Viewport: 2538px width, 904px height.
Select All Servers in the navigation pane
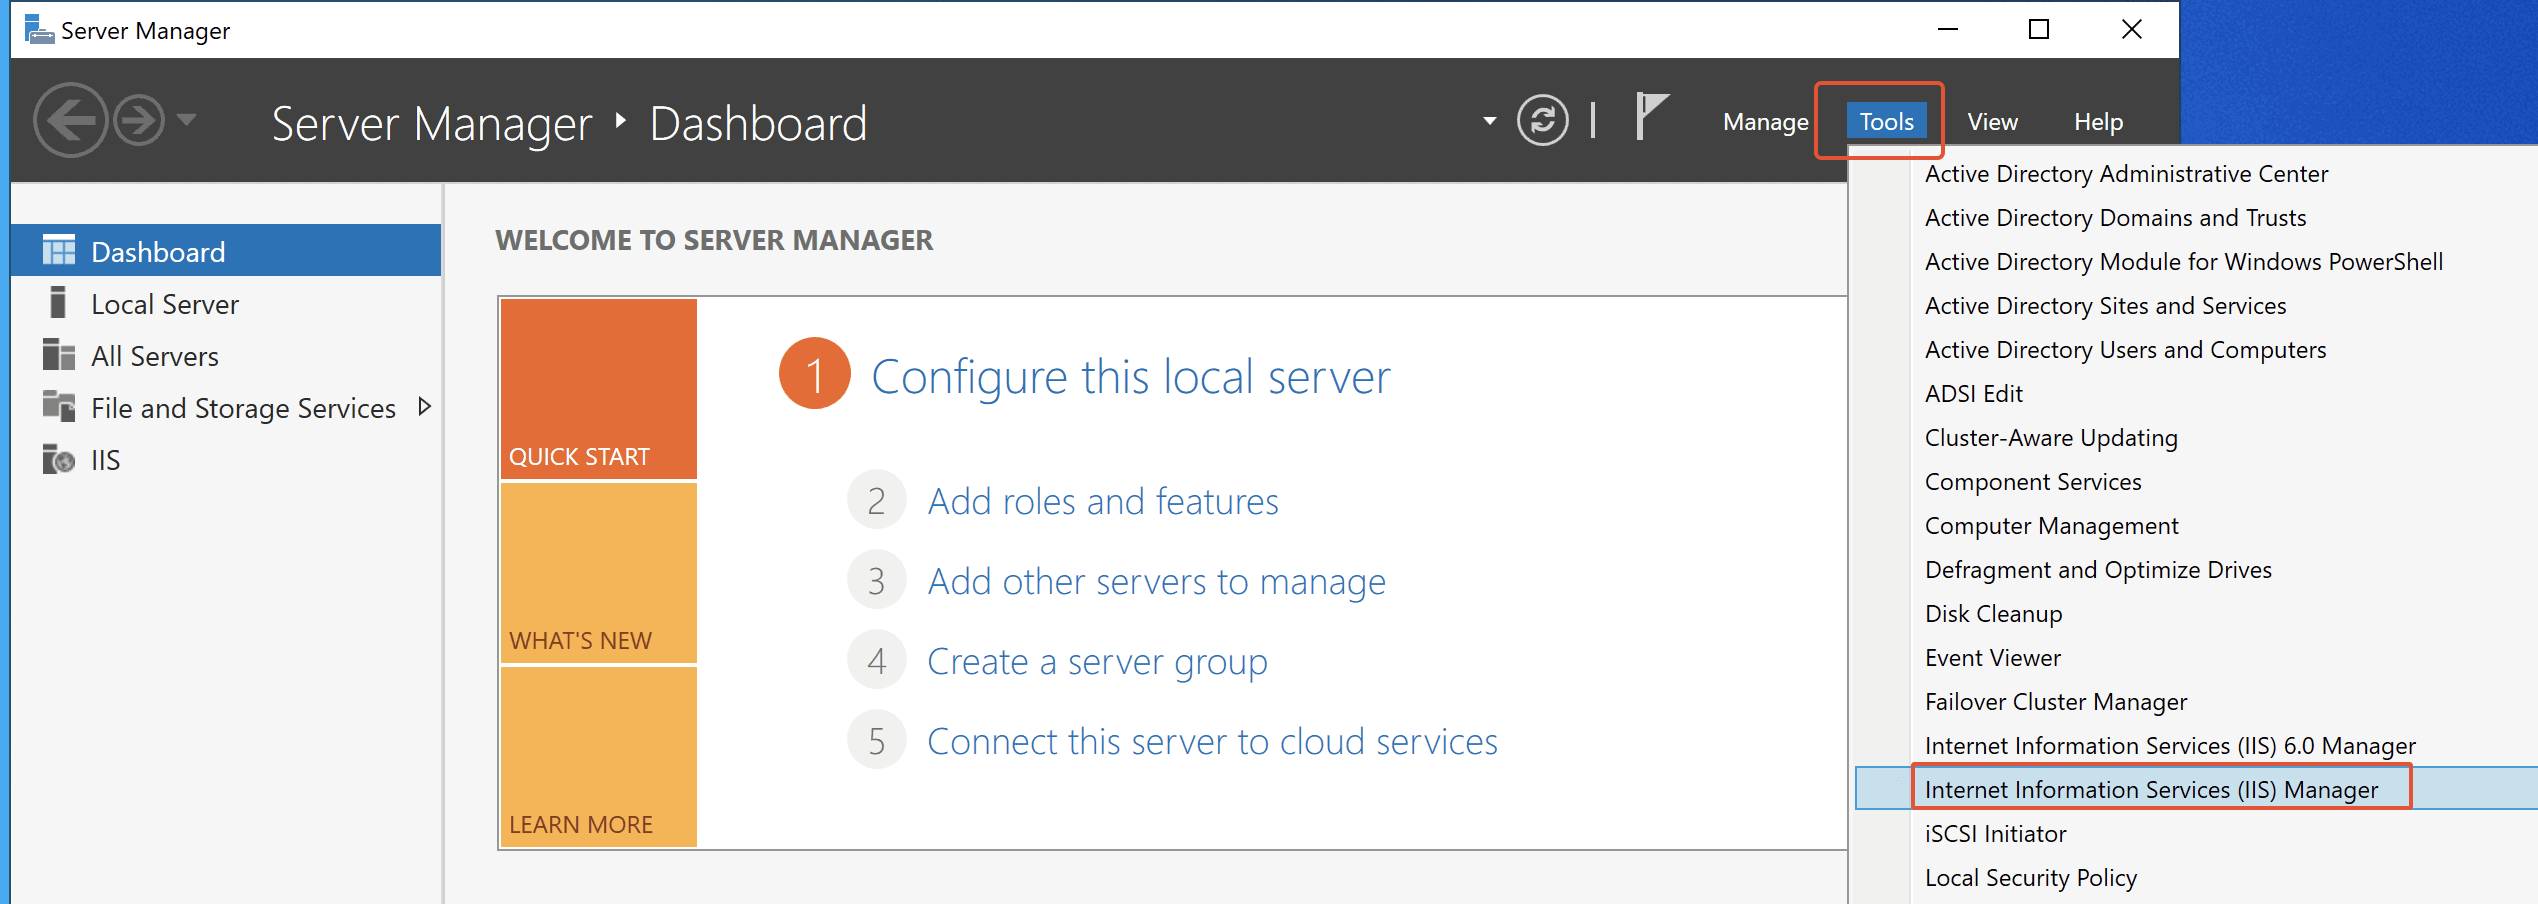[226, 355]
